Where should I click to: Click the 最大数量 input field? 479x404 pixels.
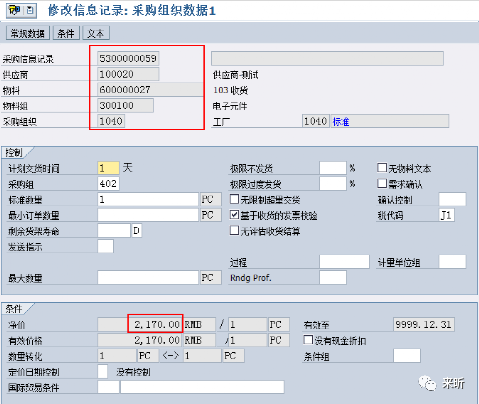point(148,278)
